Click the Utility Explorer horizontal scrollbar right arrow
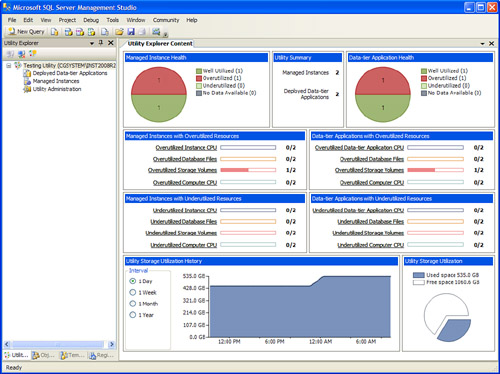This screenshot has height=374, width=500. 112,344
